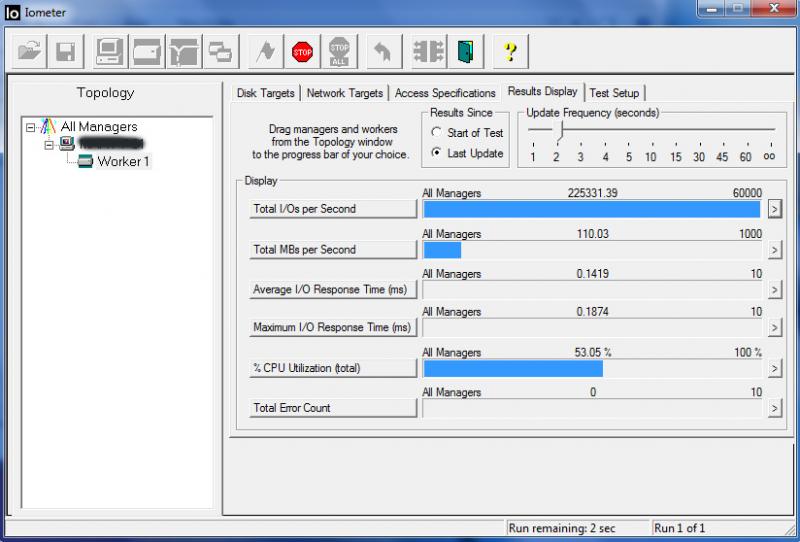Click the Total MBs per Second button
The height and width of the screenshot is (542, 800).
[333, 250]
